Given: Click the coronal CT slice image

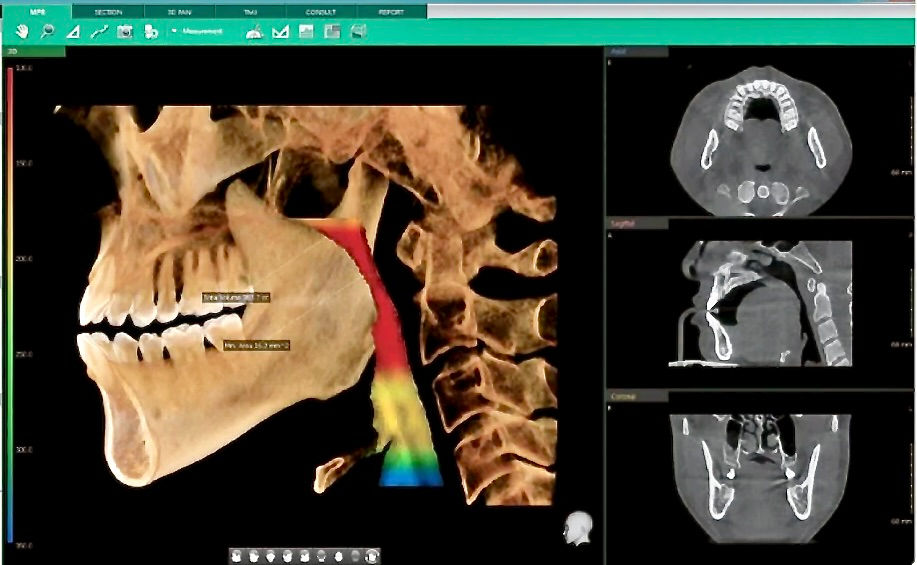Looking at the screenshot, I should 759,477.
